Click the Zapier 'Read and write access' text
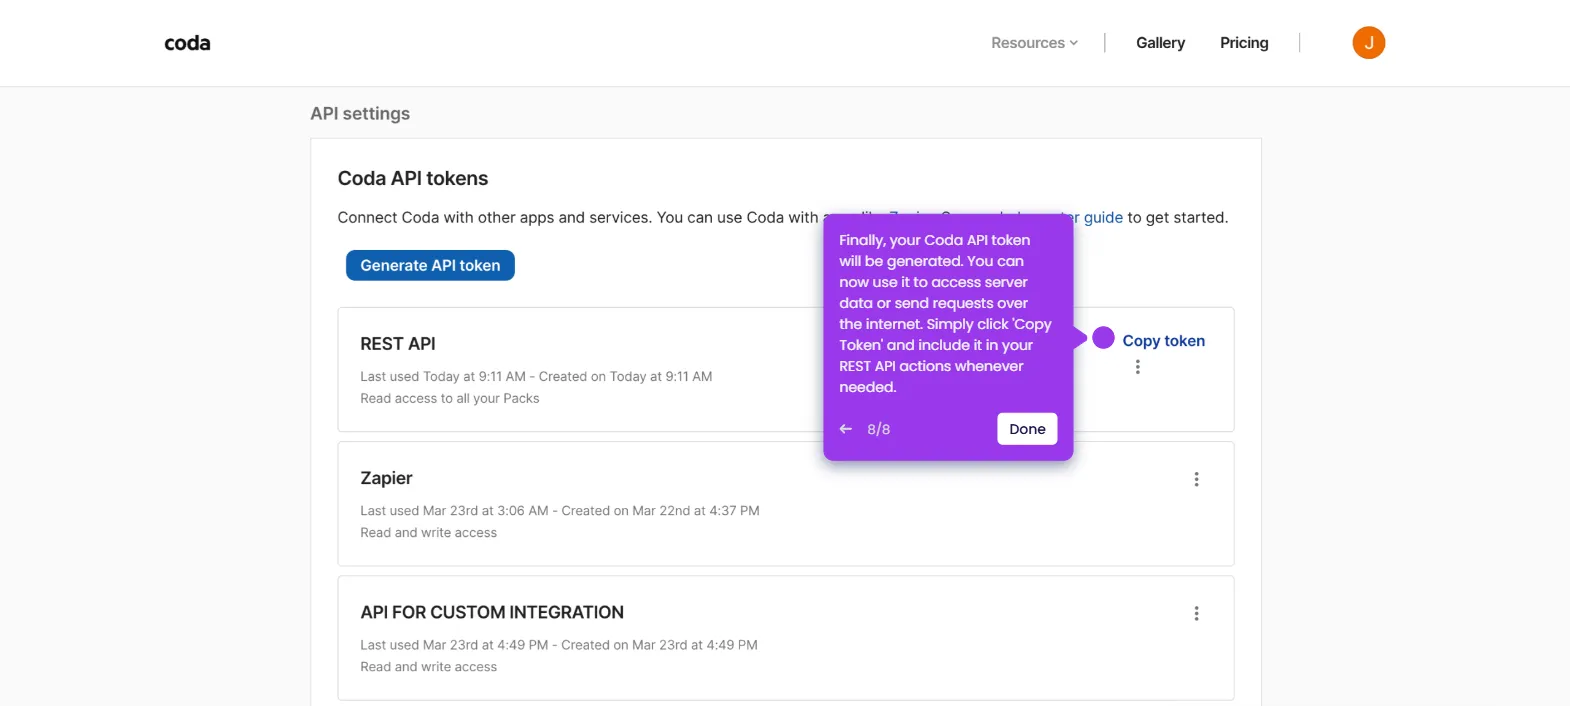Screen dimensions: 1570x706 pyautogui.click(x=428, y=533)
